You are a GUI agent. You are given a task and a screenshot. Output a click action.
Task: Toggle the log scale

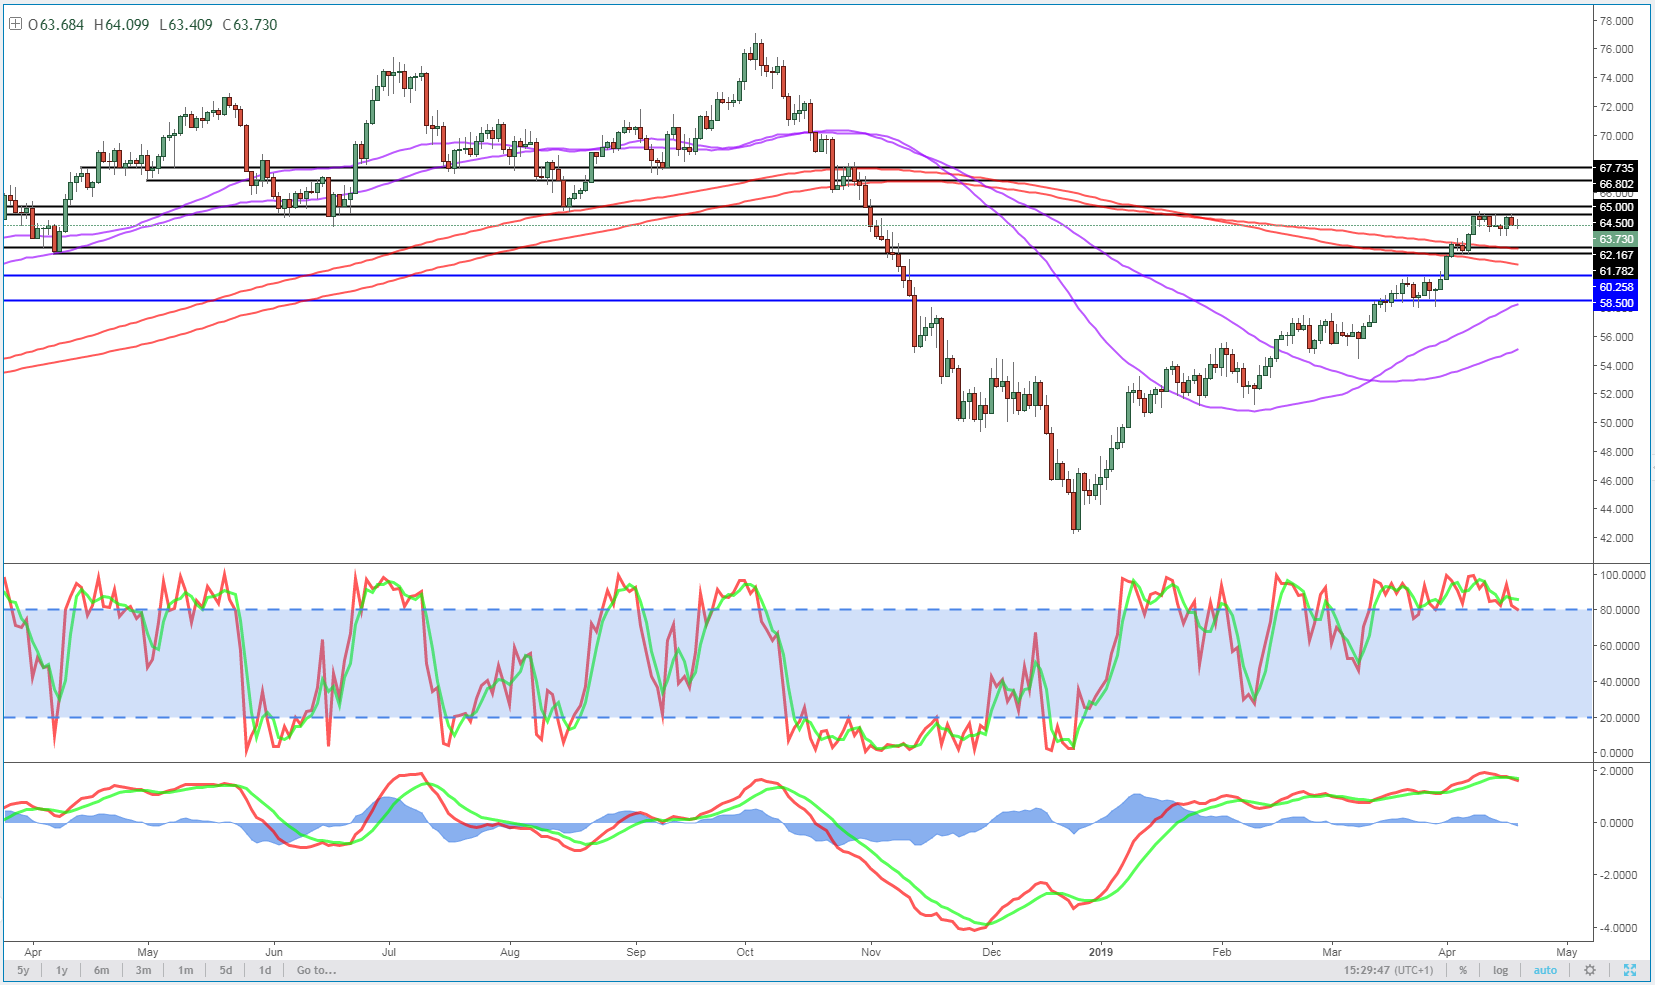tap(1501, 970)
